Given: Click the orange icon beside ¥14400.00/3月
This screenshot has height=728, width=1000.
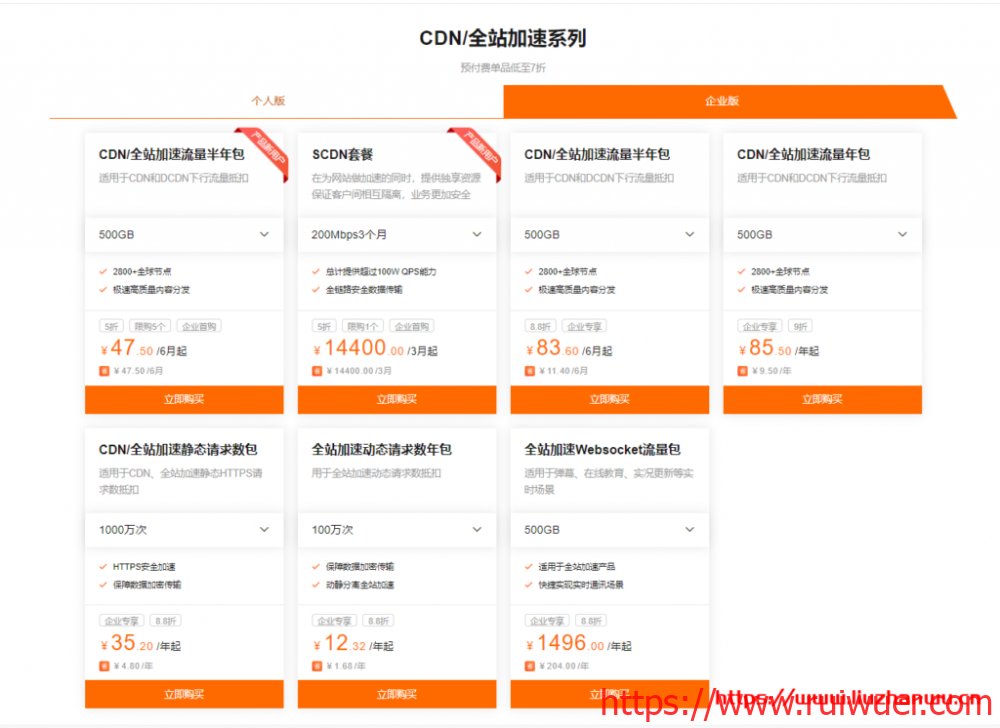Looking at the screenshot, I should pyautogui.click(x=317, y=370).
